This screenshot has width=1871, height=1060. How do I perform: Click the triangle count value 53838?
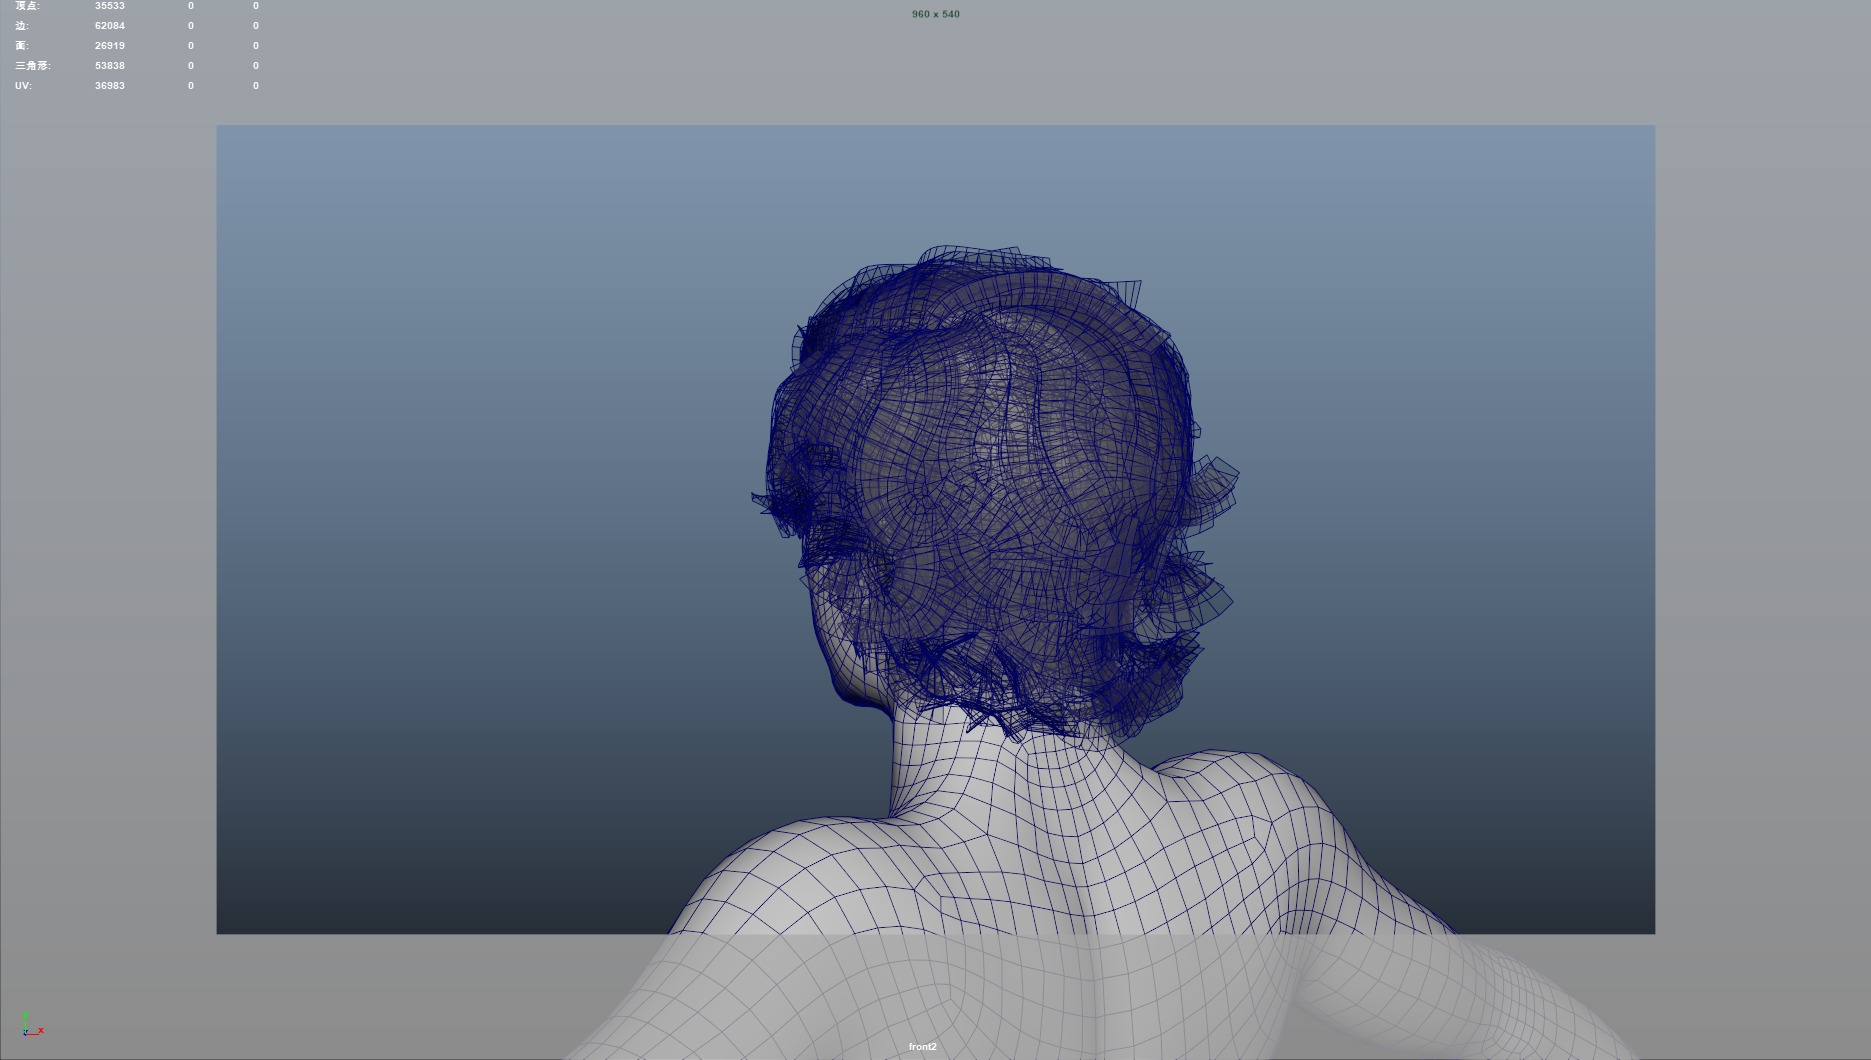point(110,66)
